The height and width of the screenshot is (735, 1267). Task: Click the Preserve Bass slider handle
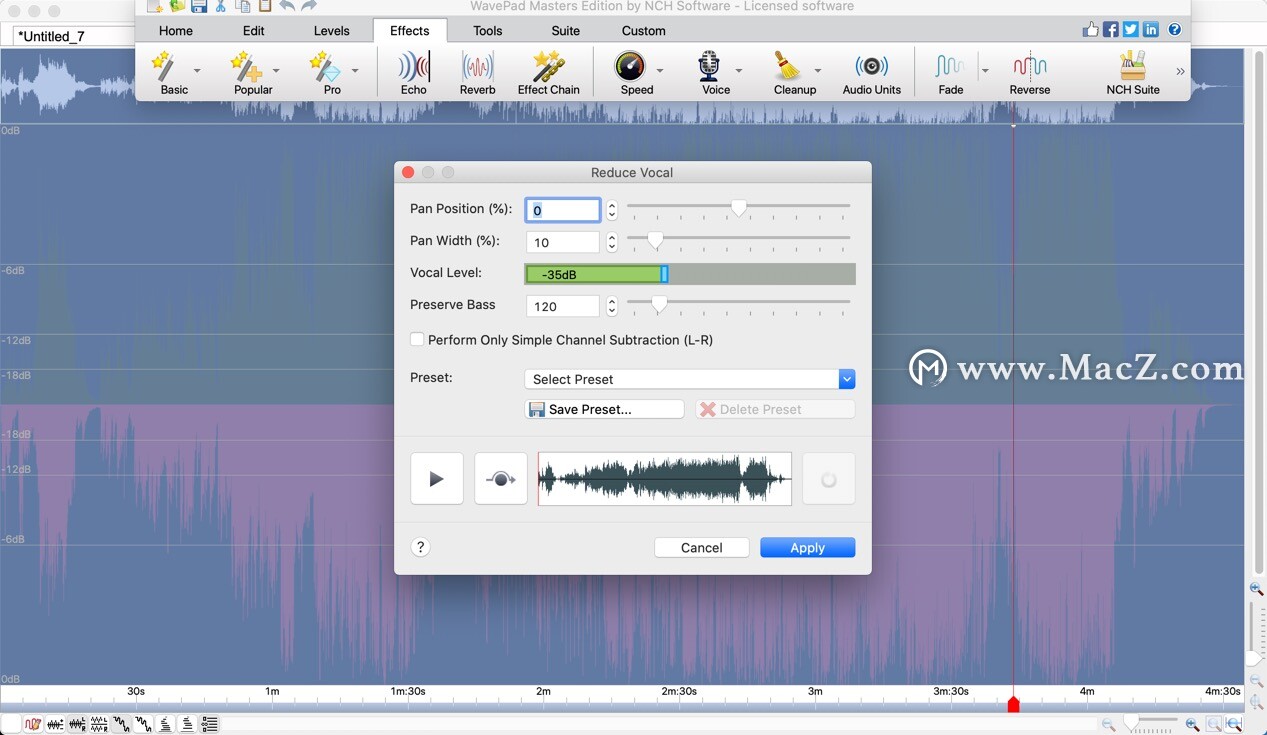[659, 303]
